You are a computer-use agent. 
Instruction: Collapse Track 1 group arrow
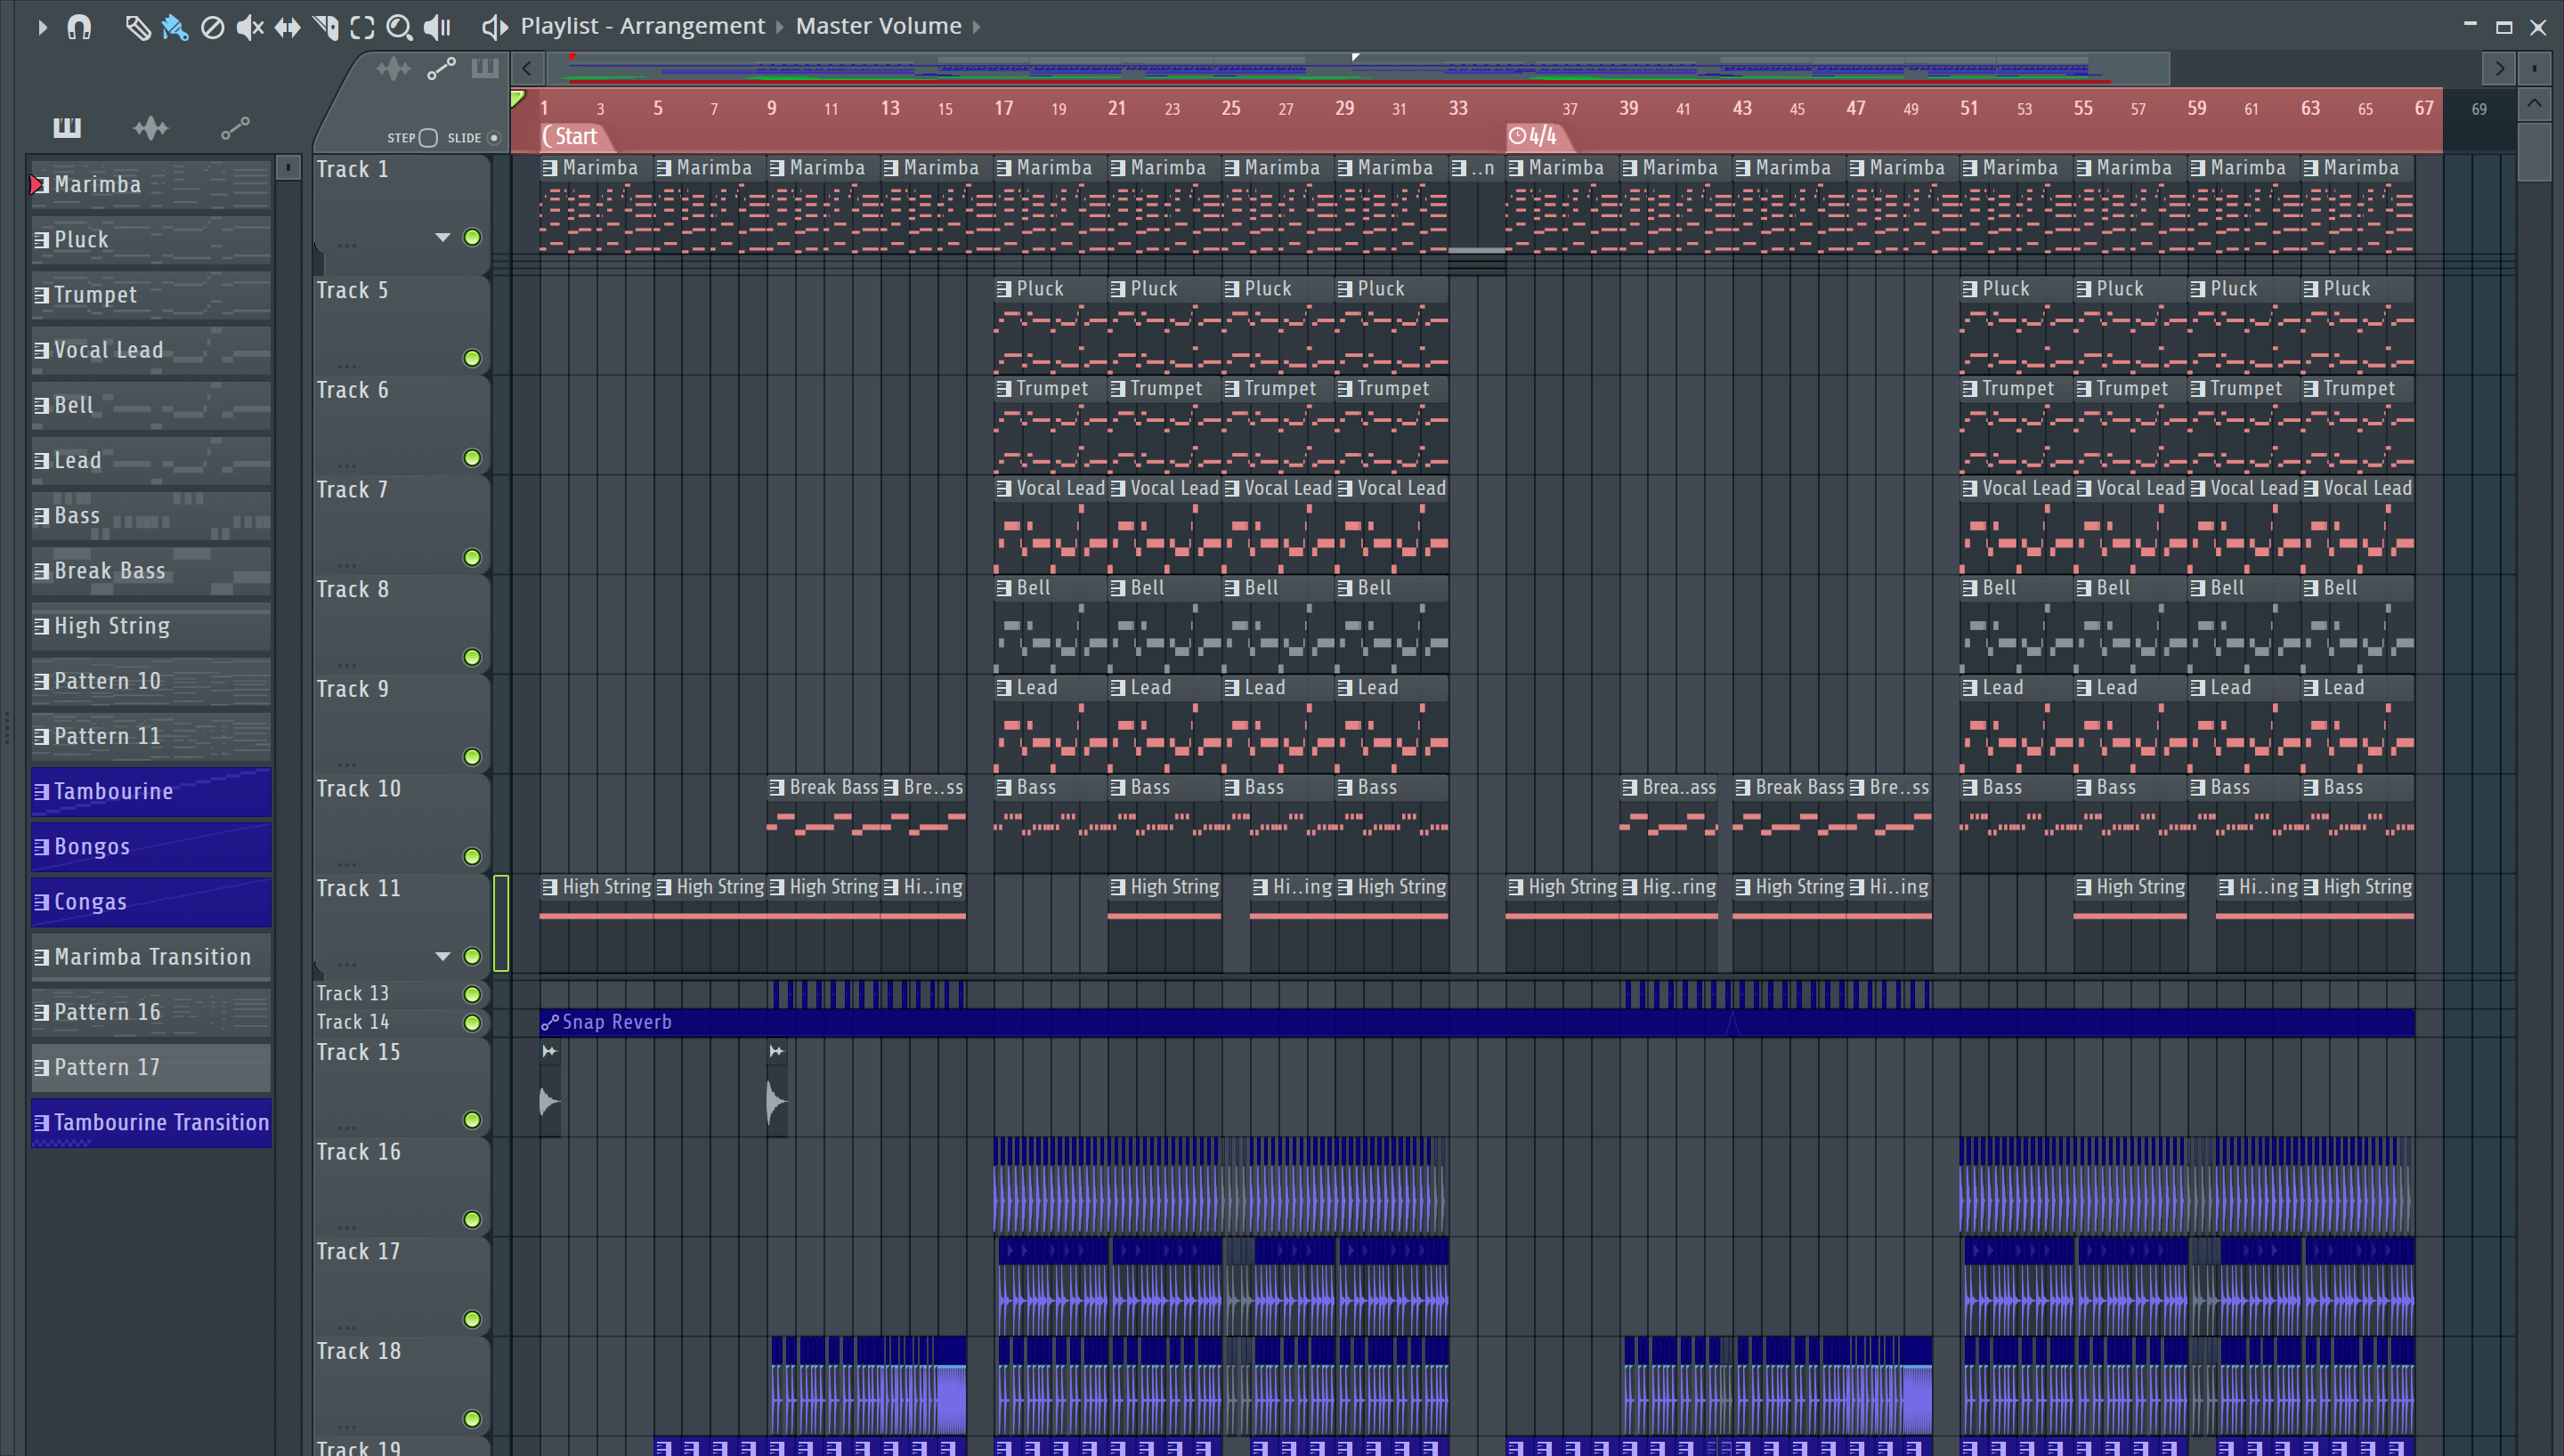pyautogui.click(x=442, y=237)
